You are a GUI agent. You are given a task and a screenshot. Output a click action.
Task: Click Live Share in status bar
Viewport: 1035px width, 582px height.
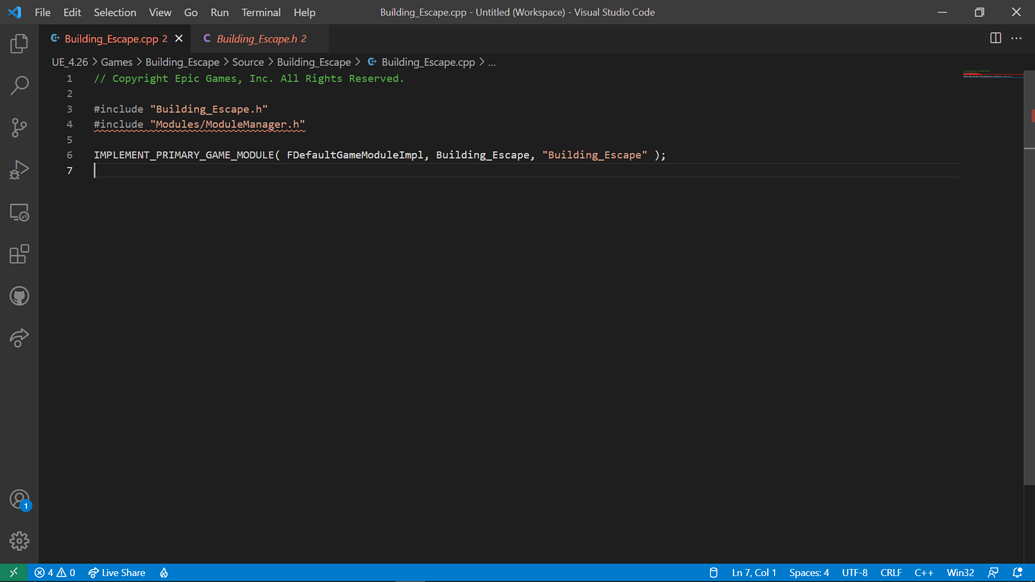point(117,573)
